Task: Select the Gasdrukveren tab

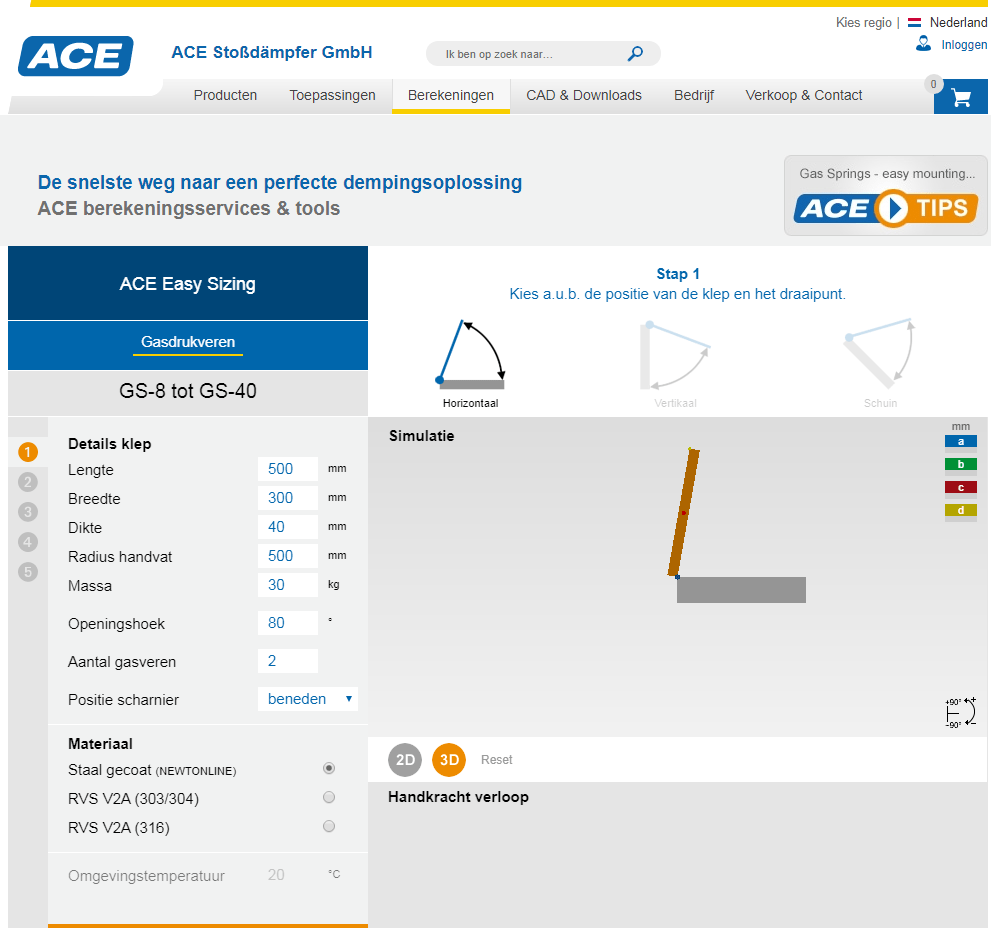Action: point(188,342)
